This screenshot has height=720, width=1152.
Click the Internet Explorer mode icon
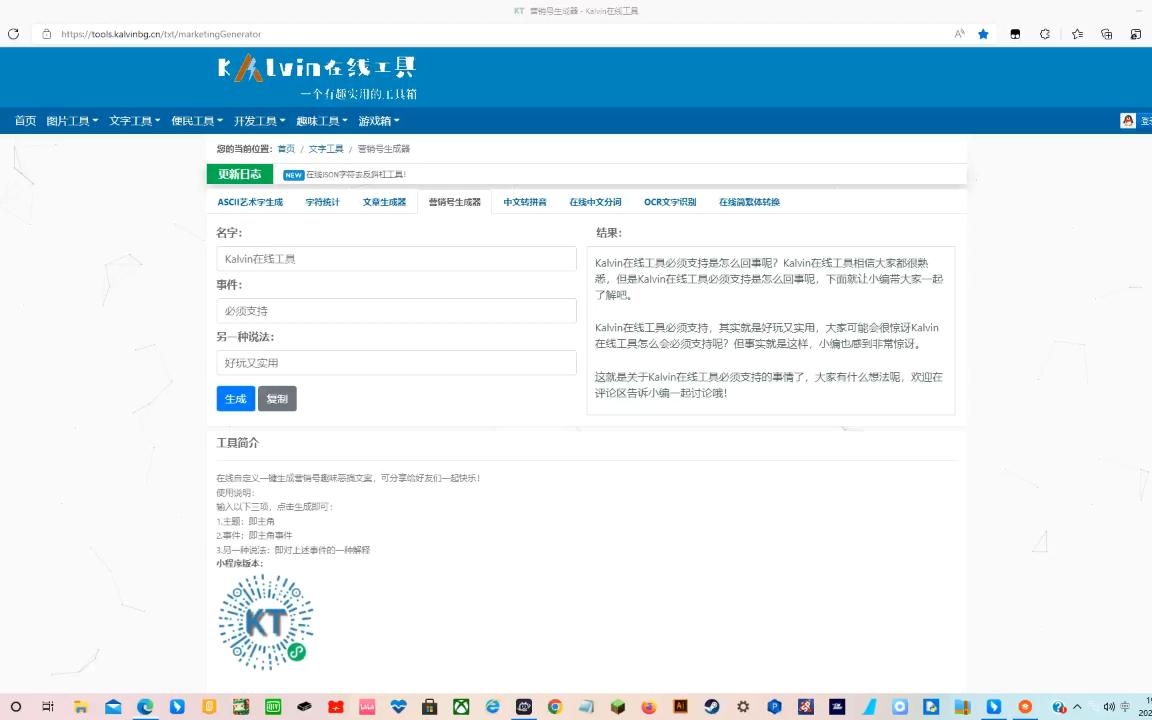coord(1136,34)
